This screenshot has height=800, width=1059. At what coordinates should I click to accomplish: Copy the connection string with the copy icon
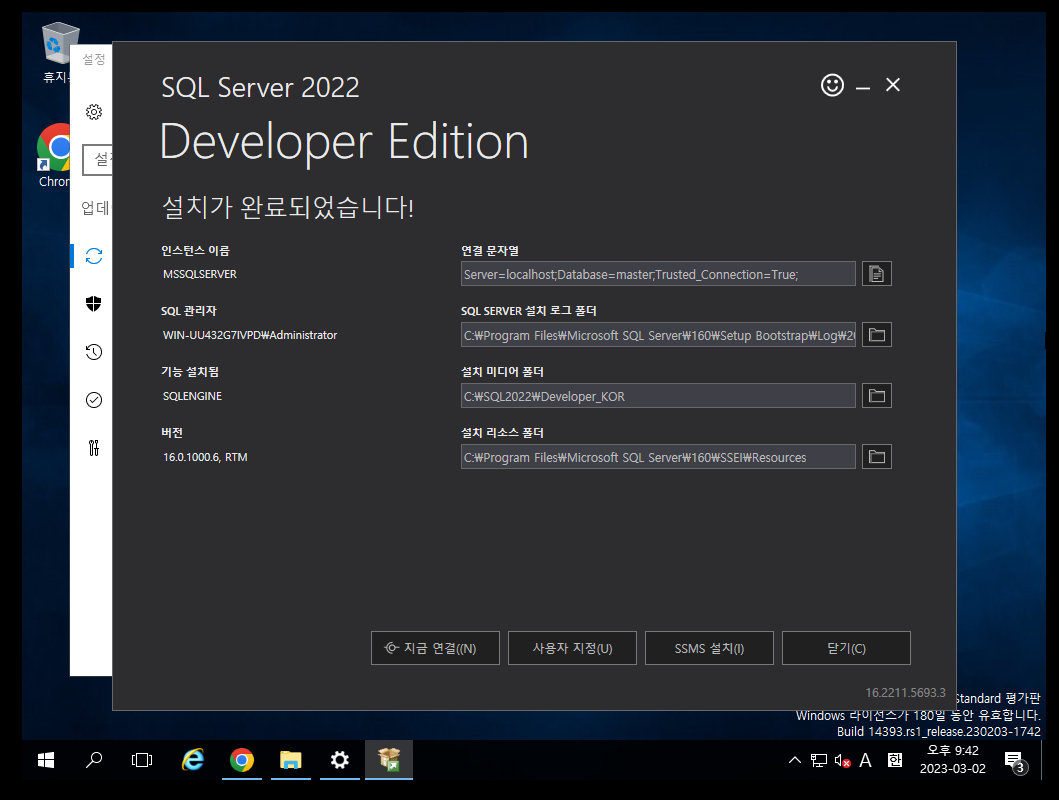[877, 274]
